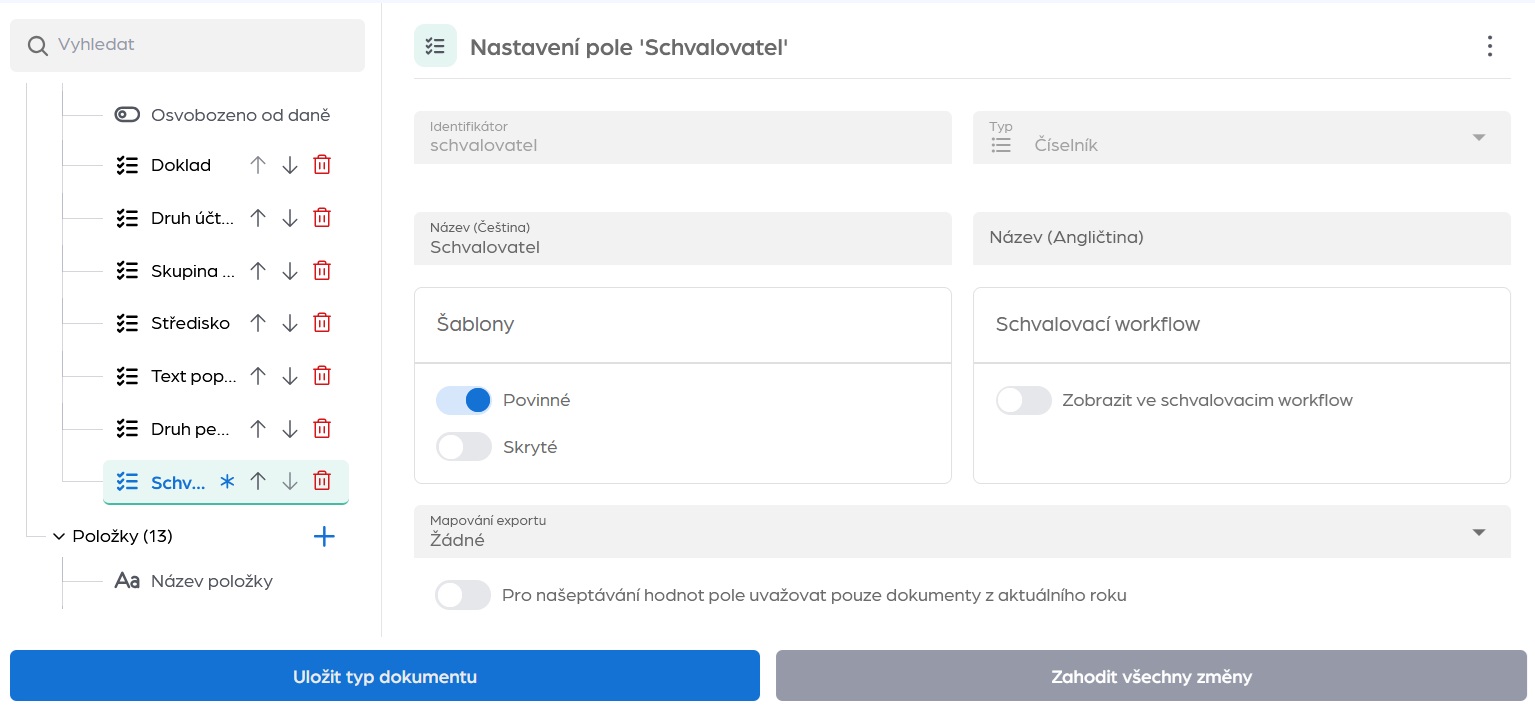Delete the Text pop... field
The width and height of the screenshot is (1535, 714).
[322, 376]
